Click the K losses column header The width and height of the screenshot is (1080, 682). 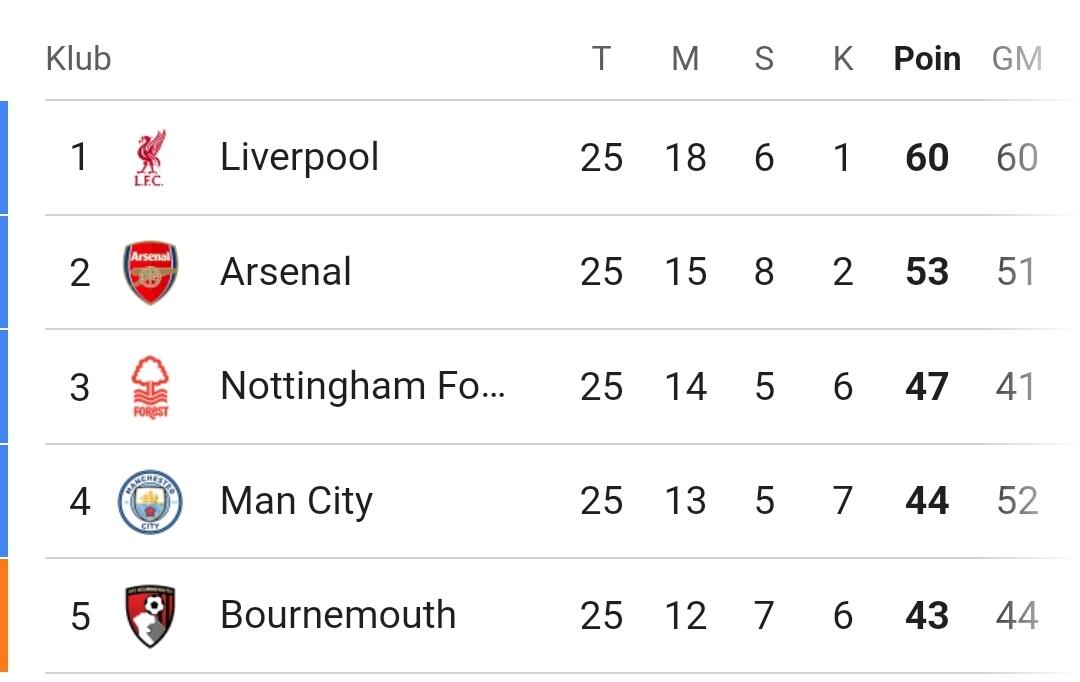point(843,59)
